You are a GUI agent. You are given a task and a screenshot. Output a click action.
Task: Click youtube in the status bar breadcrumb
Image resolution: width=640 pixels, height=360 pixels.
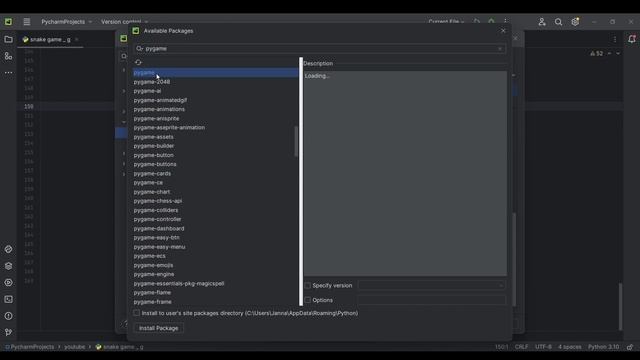pyautogui.click(x=74, y=347)
